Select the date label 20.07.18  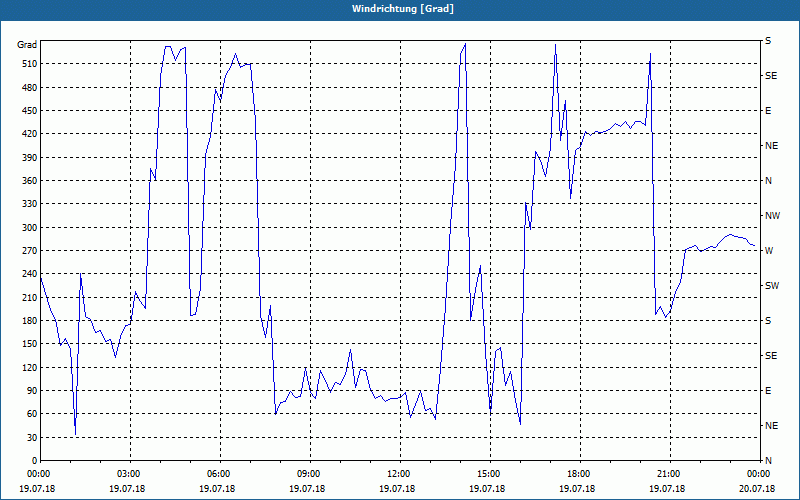pyautogui.click(x=757, y=489)
